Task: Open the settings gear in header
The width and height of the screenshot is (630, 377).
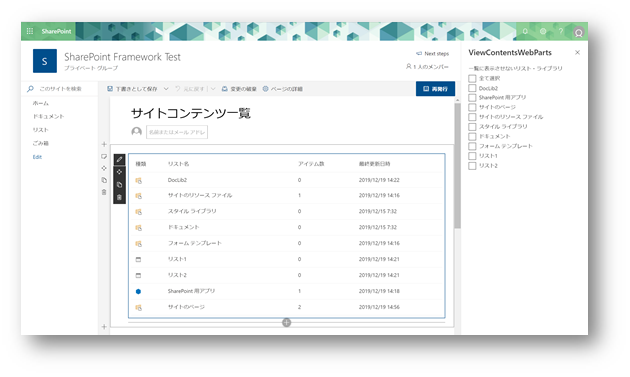Action: point(543,31)
